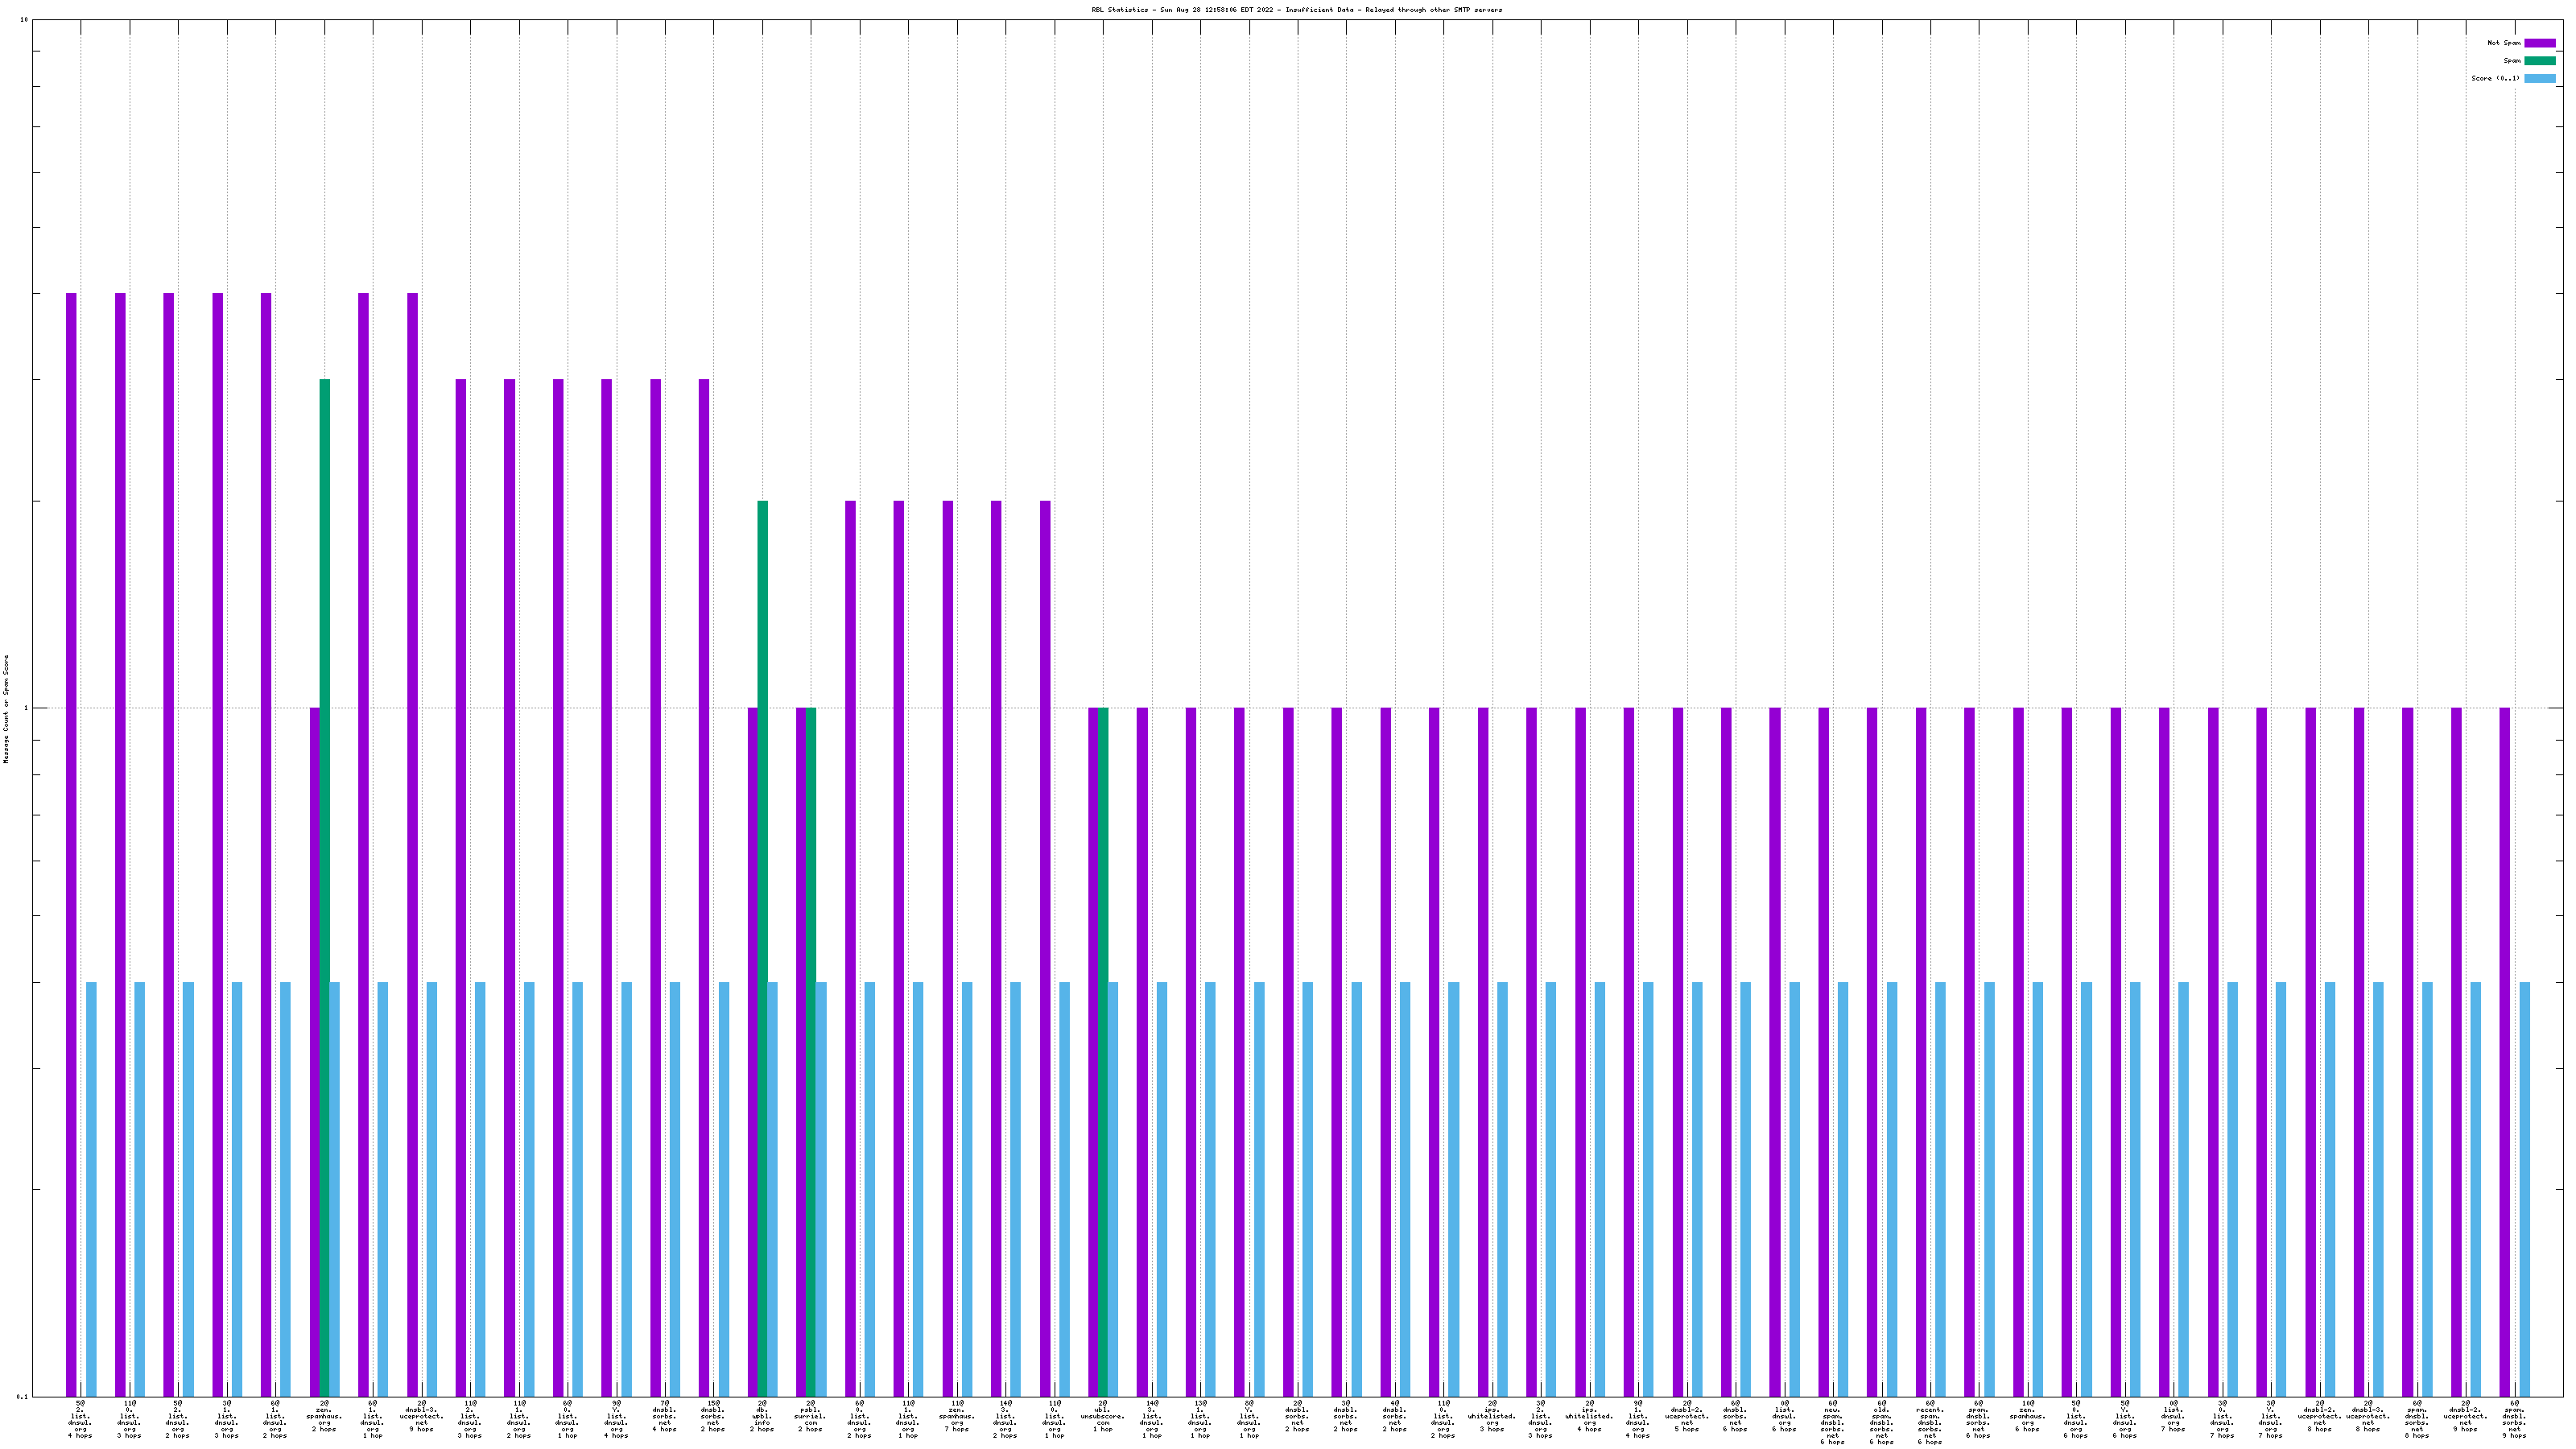Click the Message Count or Spam Score axis label
The image size is (2576, 1449).
6,709
